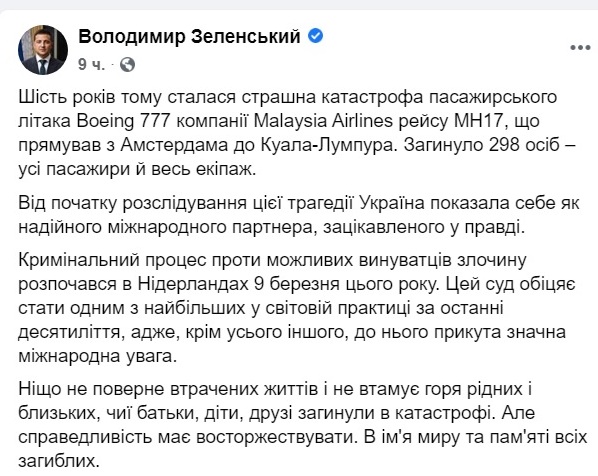
Task: Click the paragraph starting 'Ніщо не поверне'
Action: point(302,425)
